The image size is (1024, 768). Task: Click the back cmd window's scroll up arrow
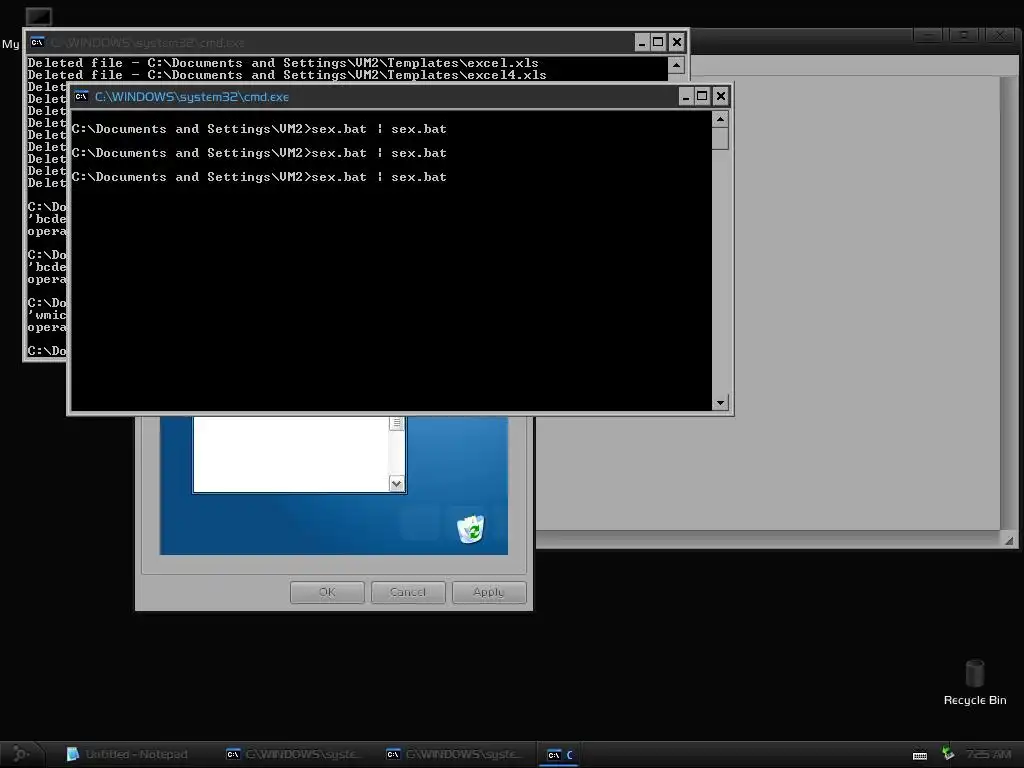click(677, 65)
